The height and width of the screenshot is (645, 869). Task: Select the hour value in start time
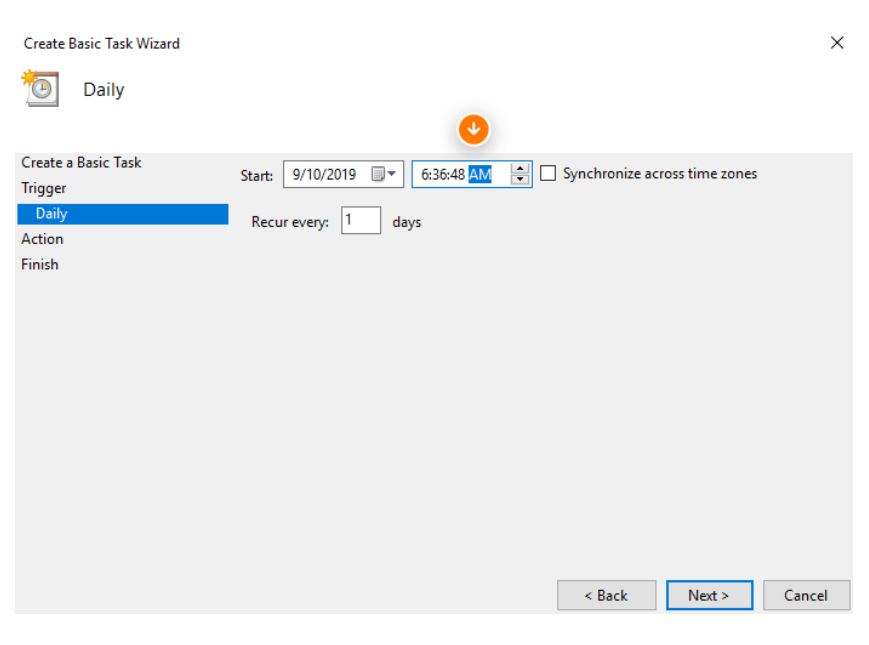pos(424,174)
